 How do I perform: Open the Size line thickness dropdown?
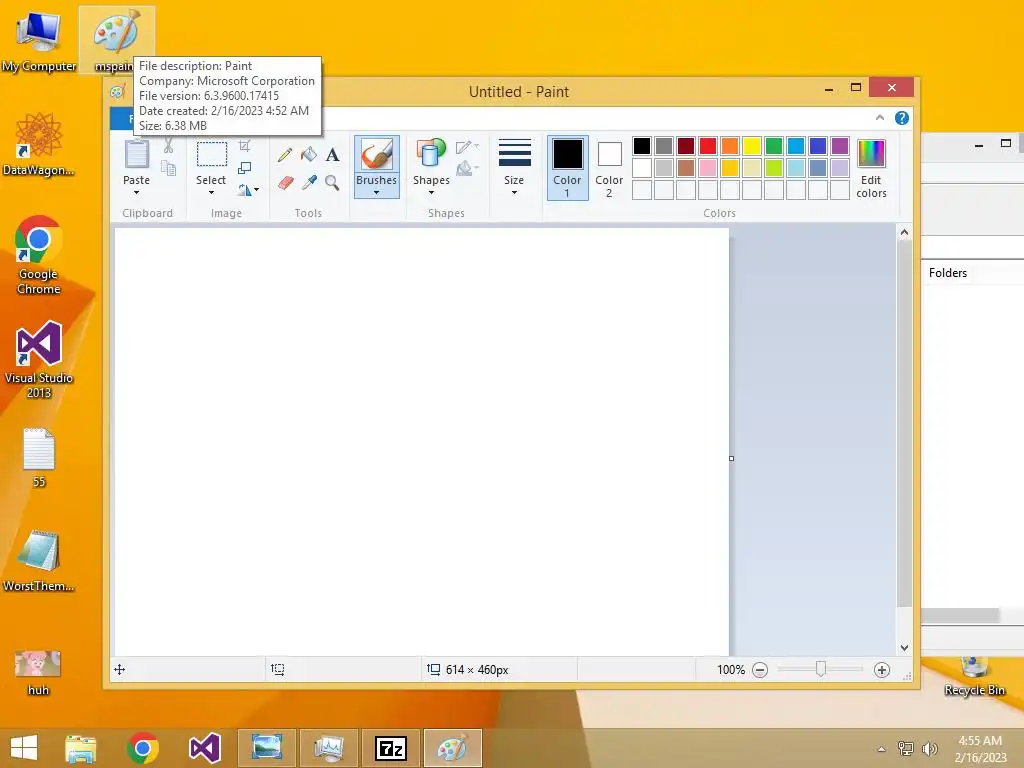pyautogui.click(x=515, y=168)
